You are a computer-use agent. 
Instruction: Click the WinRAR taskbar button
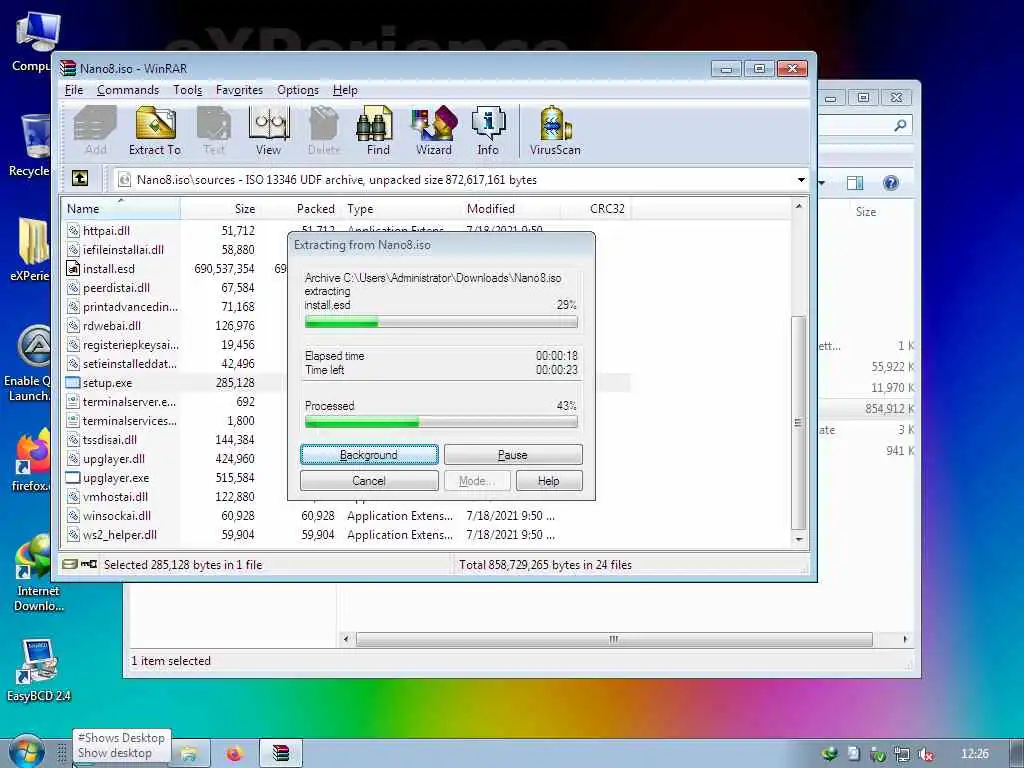281,754
